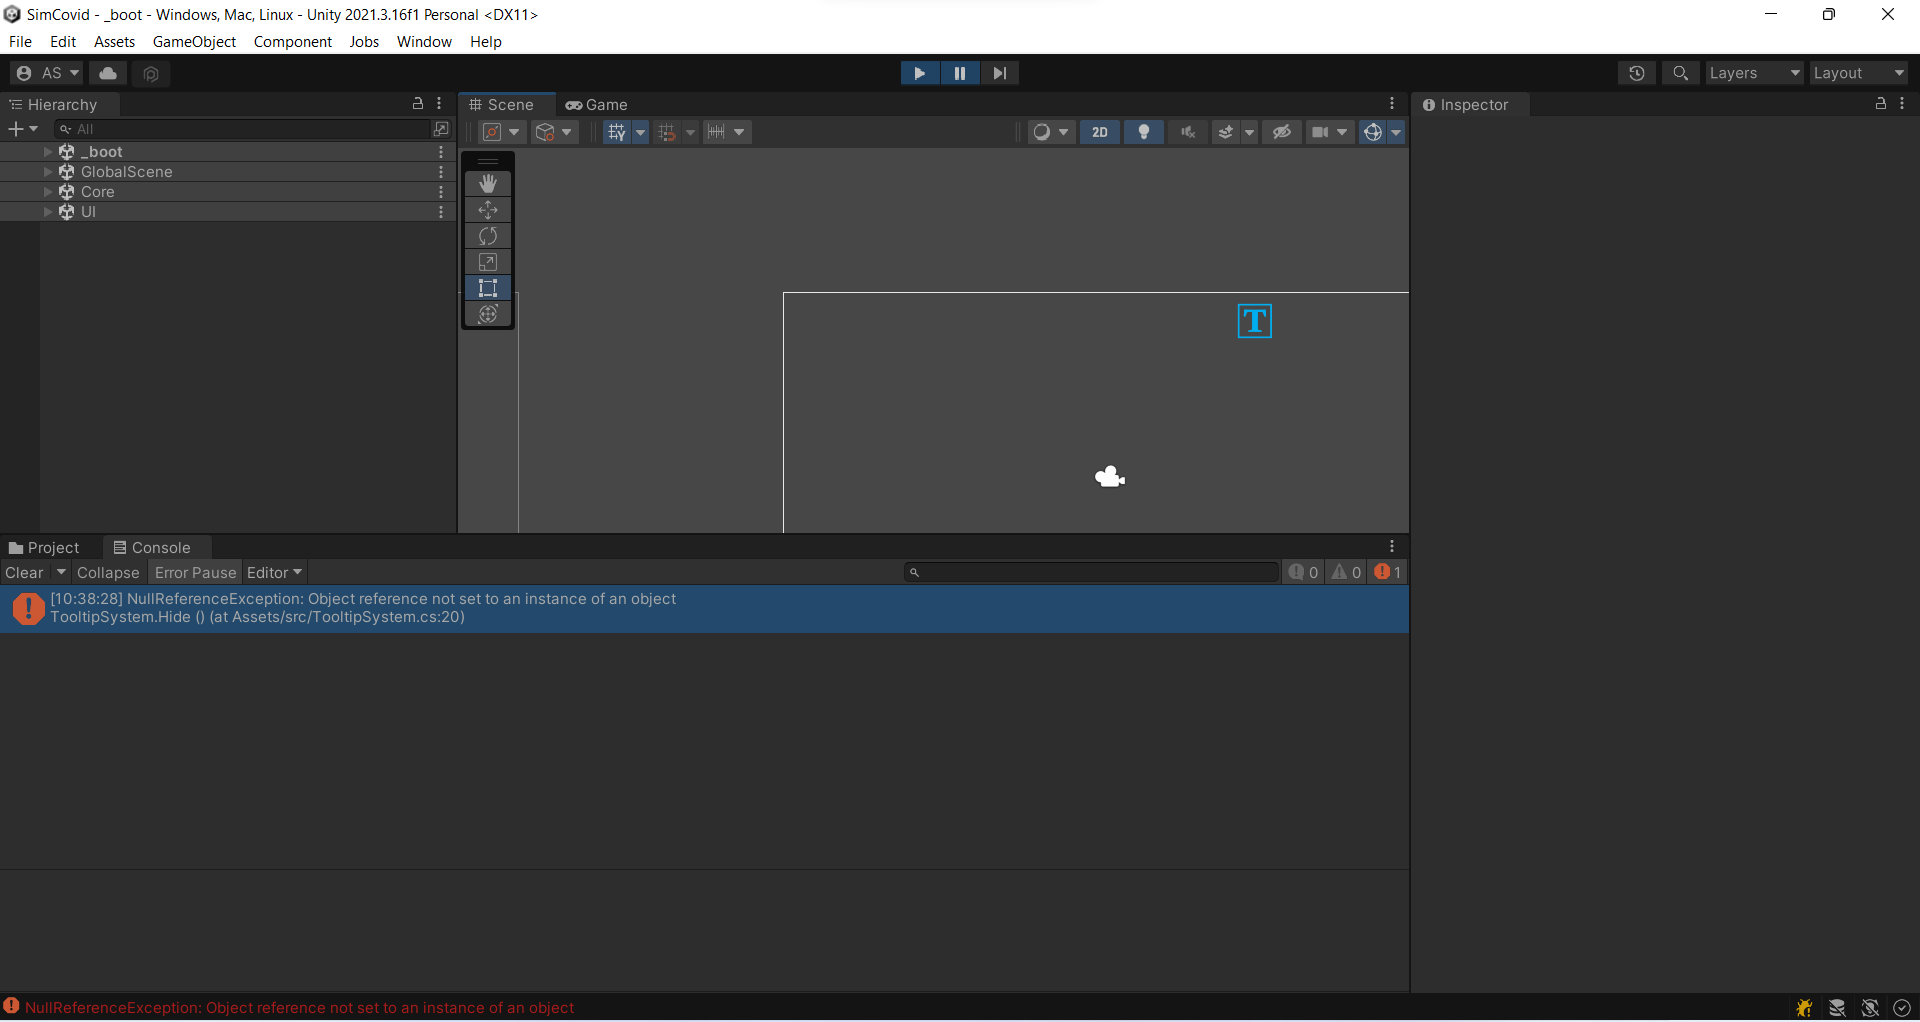The width and height of the screenshot is (1920, 1022).
Task: Open the GameObject menu
Action: point(194,41)
